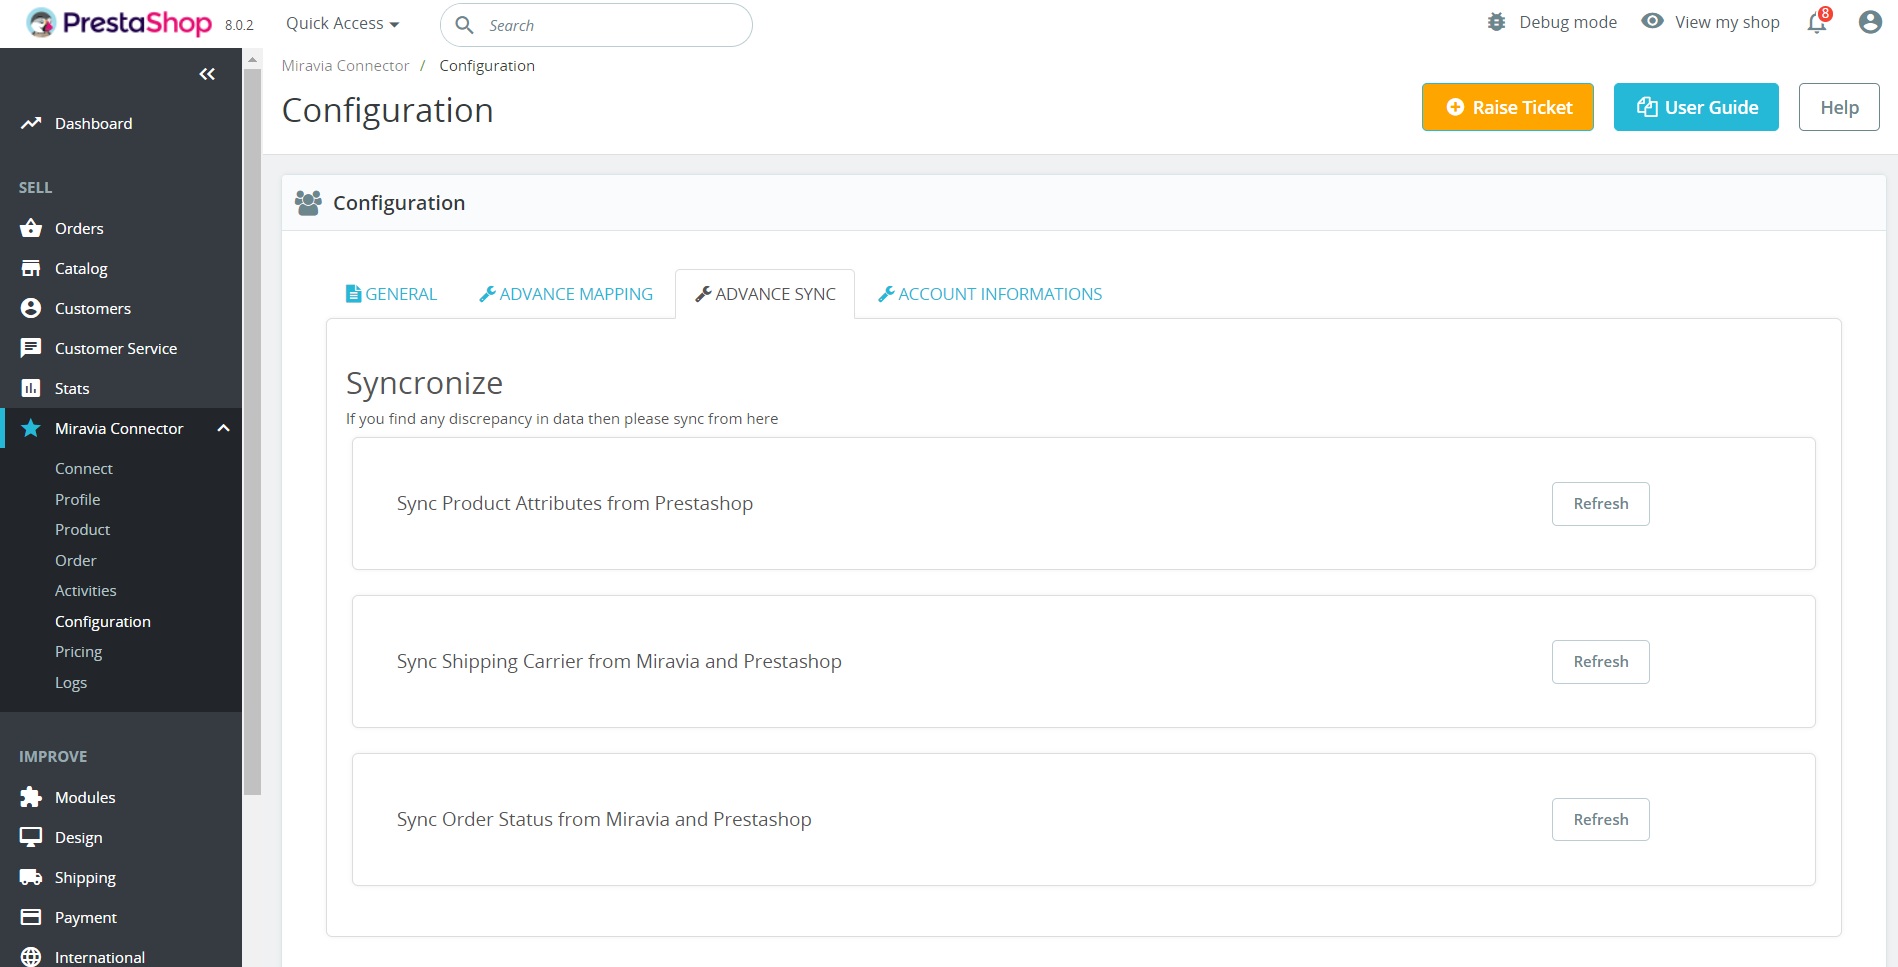Click the PrestaShop logo
This screenshot has width=1898, height=967.
(x=120, y=23)
